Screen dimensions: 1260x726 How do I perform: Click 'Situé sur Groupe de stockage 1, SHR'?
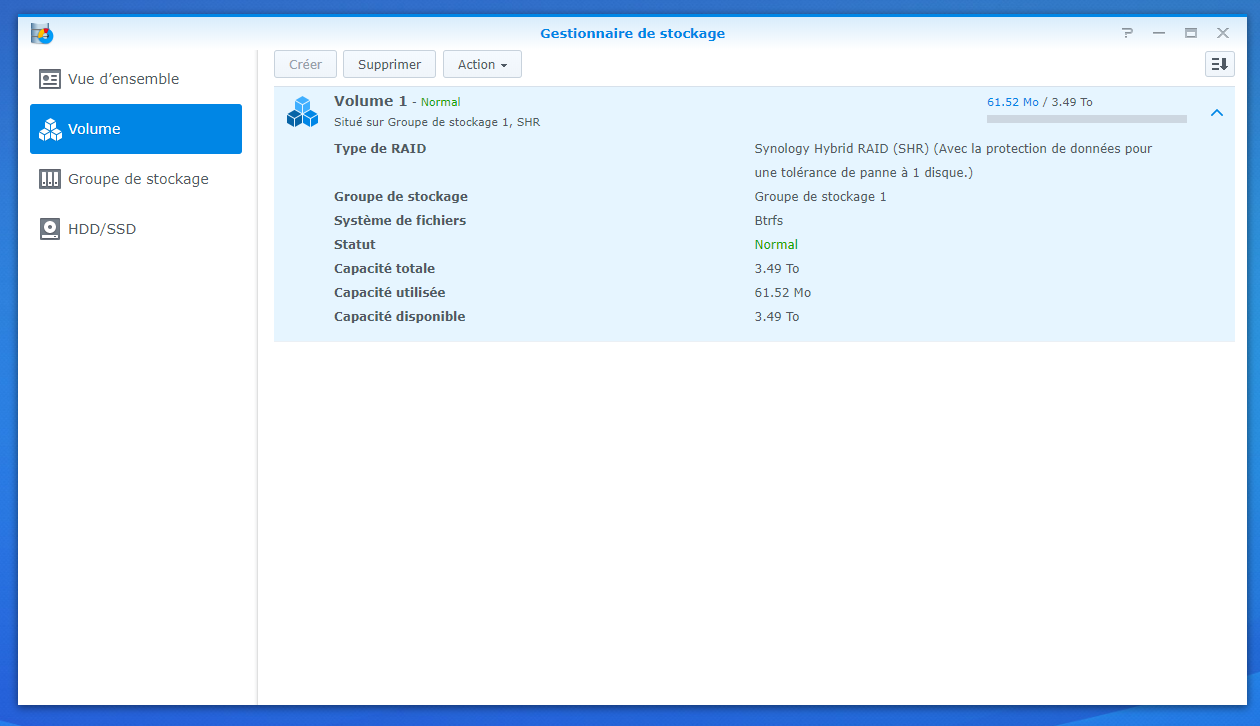437,122
